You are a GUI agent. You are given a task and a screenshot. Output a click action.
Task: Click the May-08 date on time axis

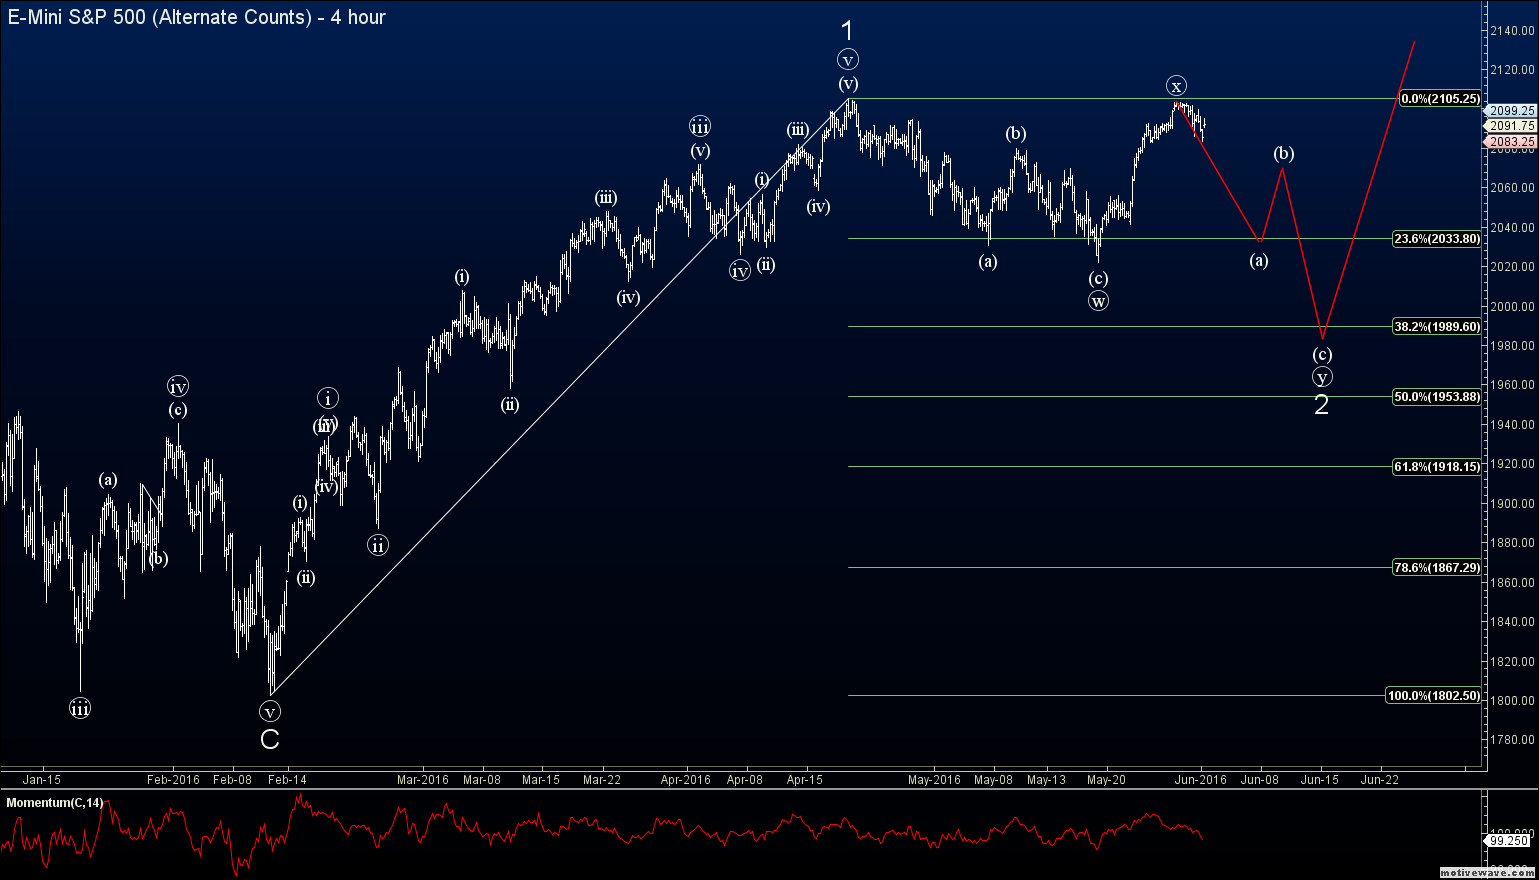point(993,780)
